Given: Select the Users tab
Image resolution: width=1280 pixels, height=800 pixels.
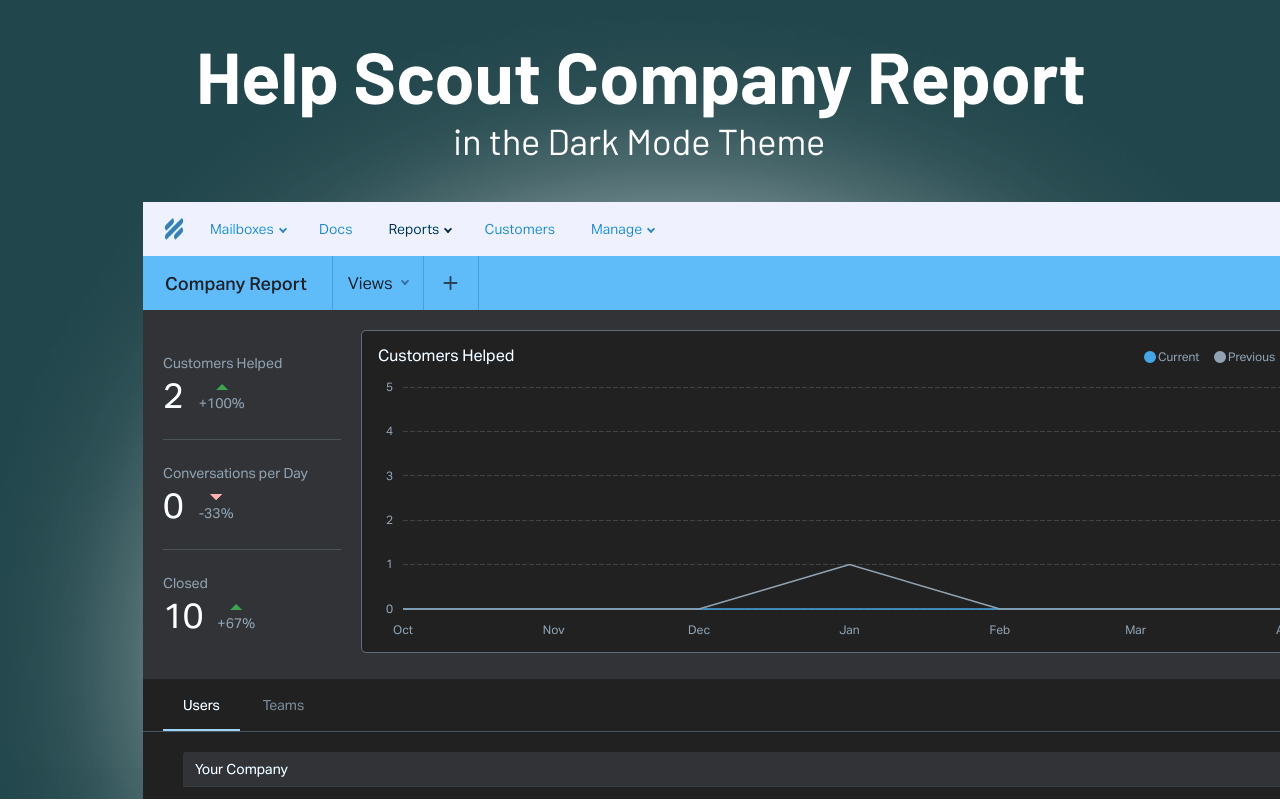Looking at the screenshot, I should click(x=201, y=705).
